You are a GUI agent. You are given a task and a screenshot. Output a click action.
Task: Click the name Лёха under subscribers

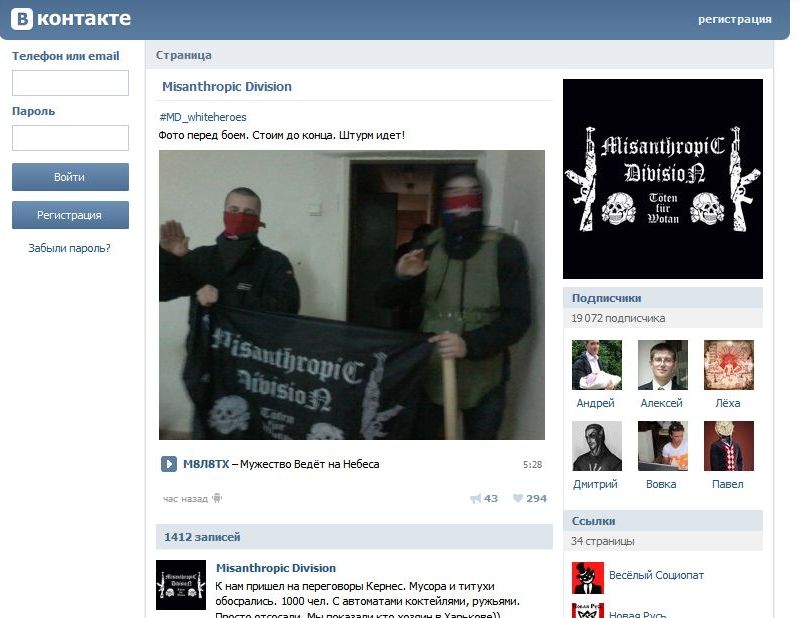(x=728, y=403)
